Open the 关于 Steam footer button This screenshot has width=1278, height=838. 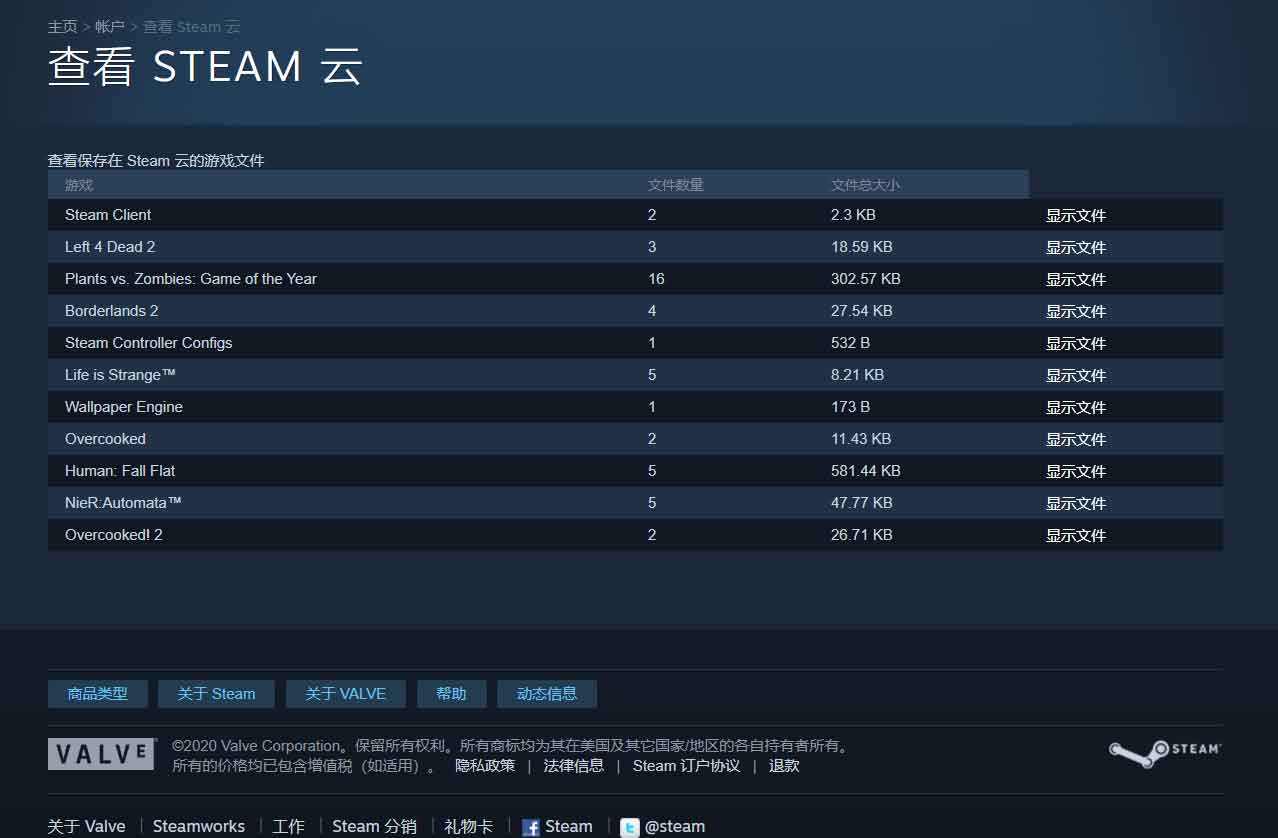pyautogui.click(x=216, y=694)
